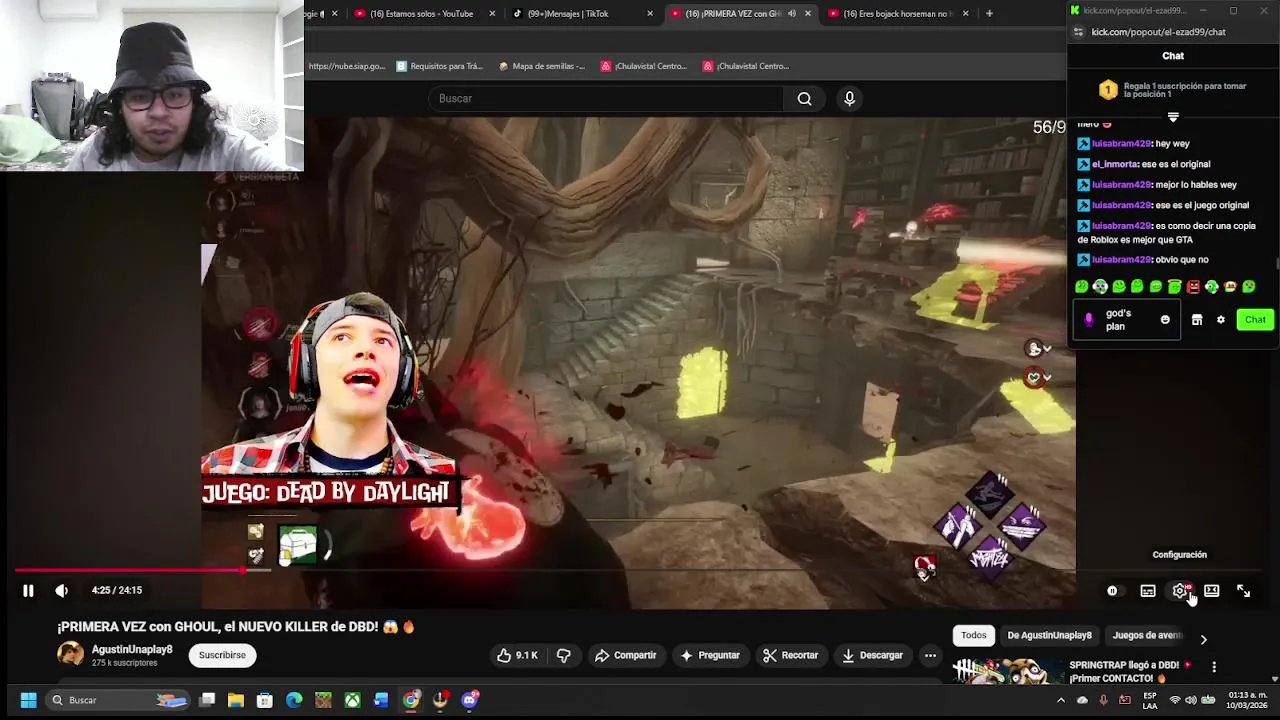Screen dimensions: 1280x720
Task: Open nube.siap.go bookmark
Action: point(346,66)
